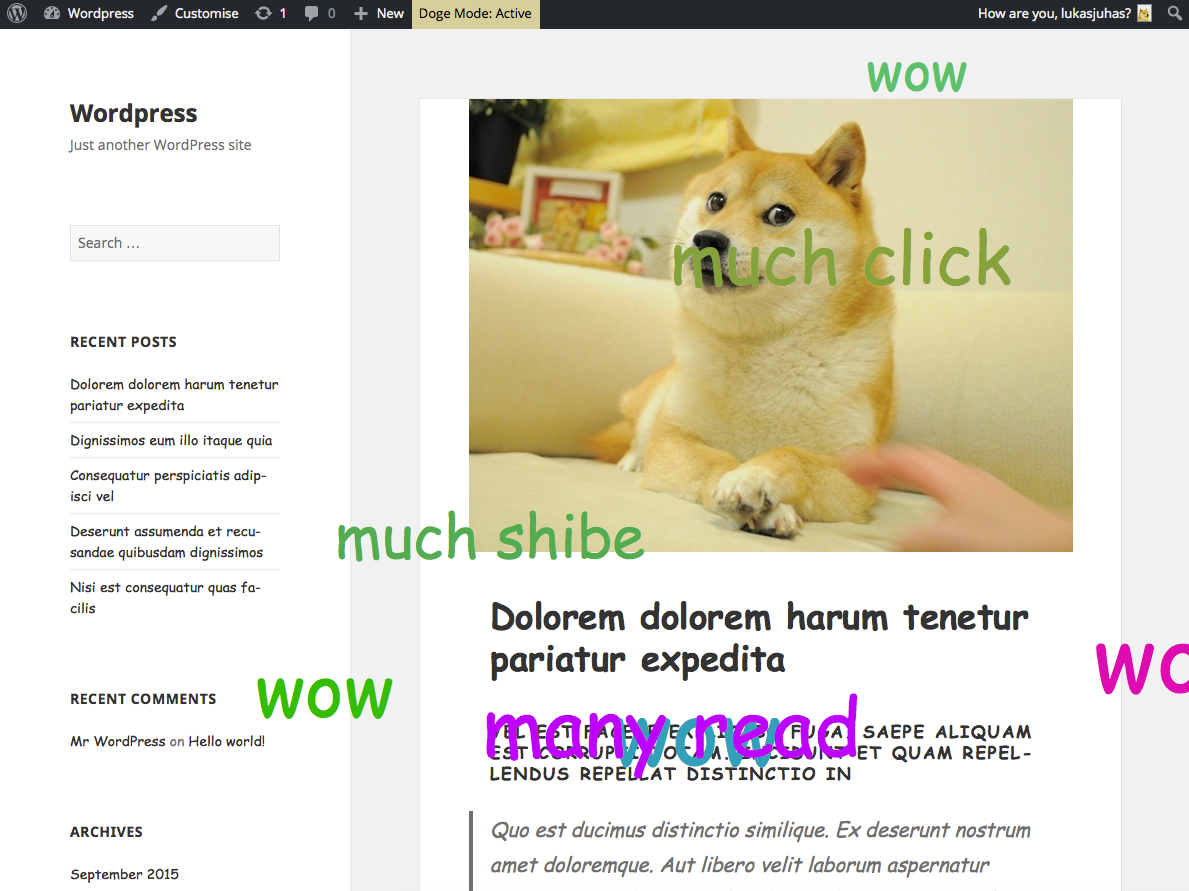Click the Quo est ducimus blockquote text
Image resolution: width=1189 pixels, height=891 pixels.
(x=761, y=848)
